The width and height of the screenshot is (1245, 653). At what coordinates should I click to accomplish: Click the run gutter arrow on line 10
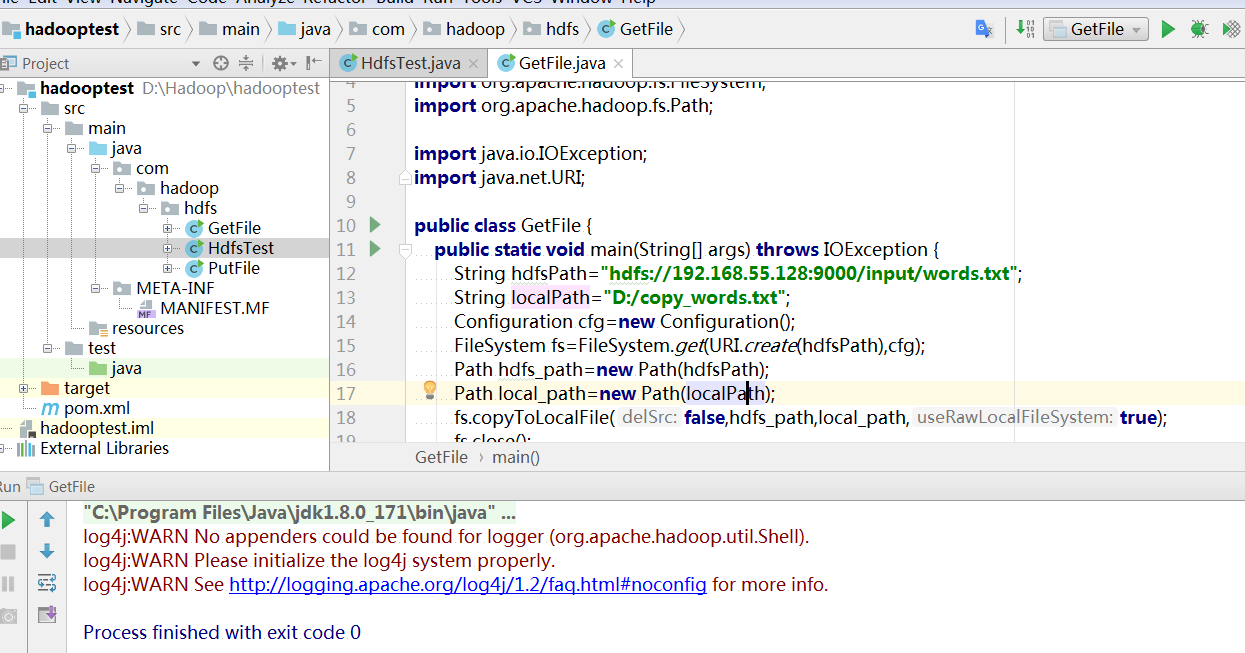tap(375, 225)
